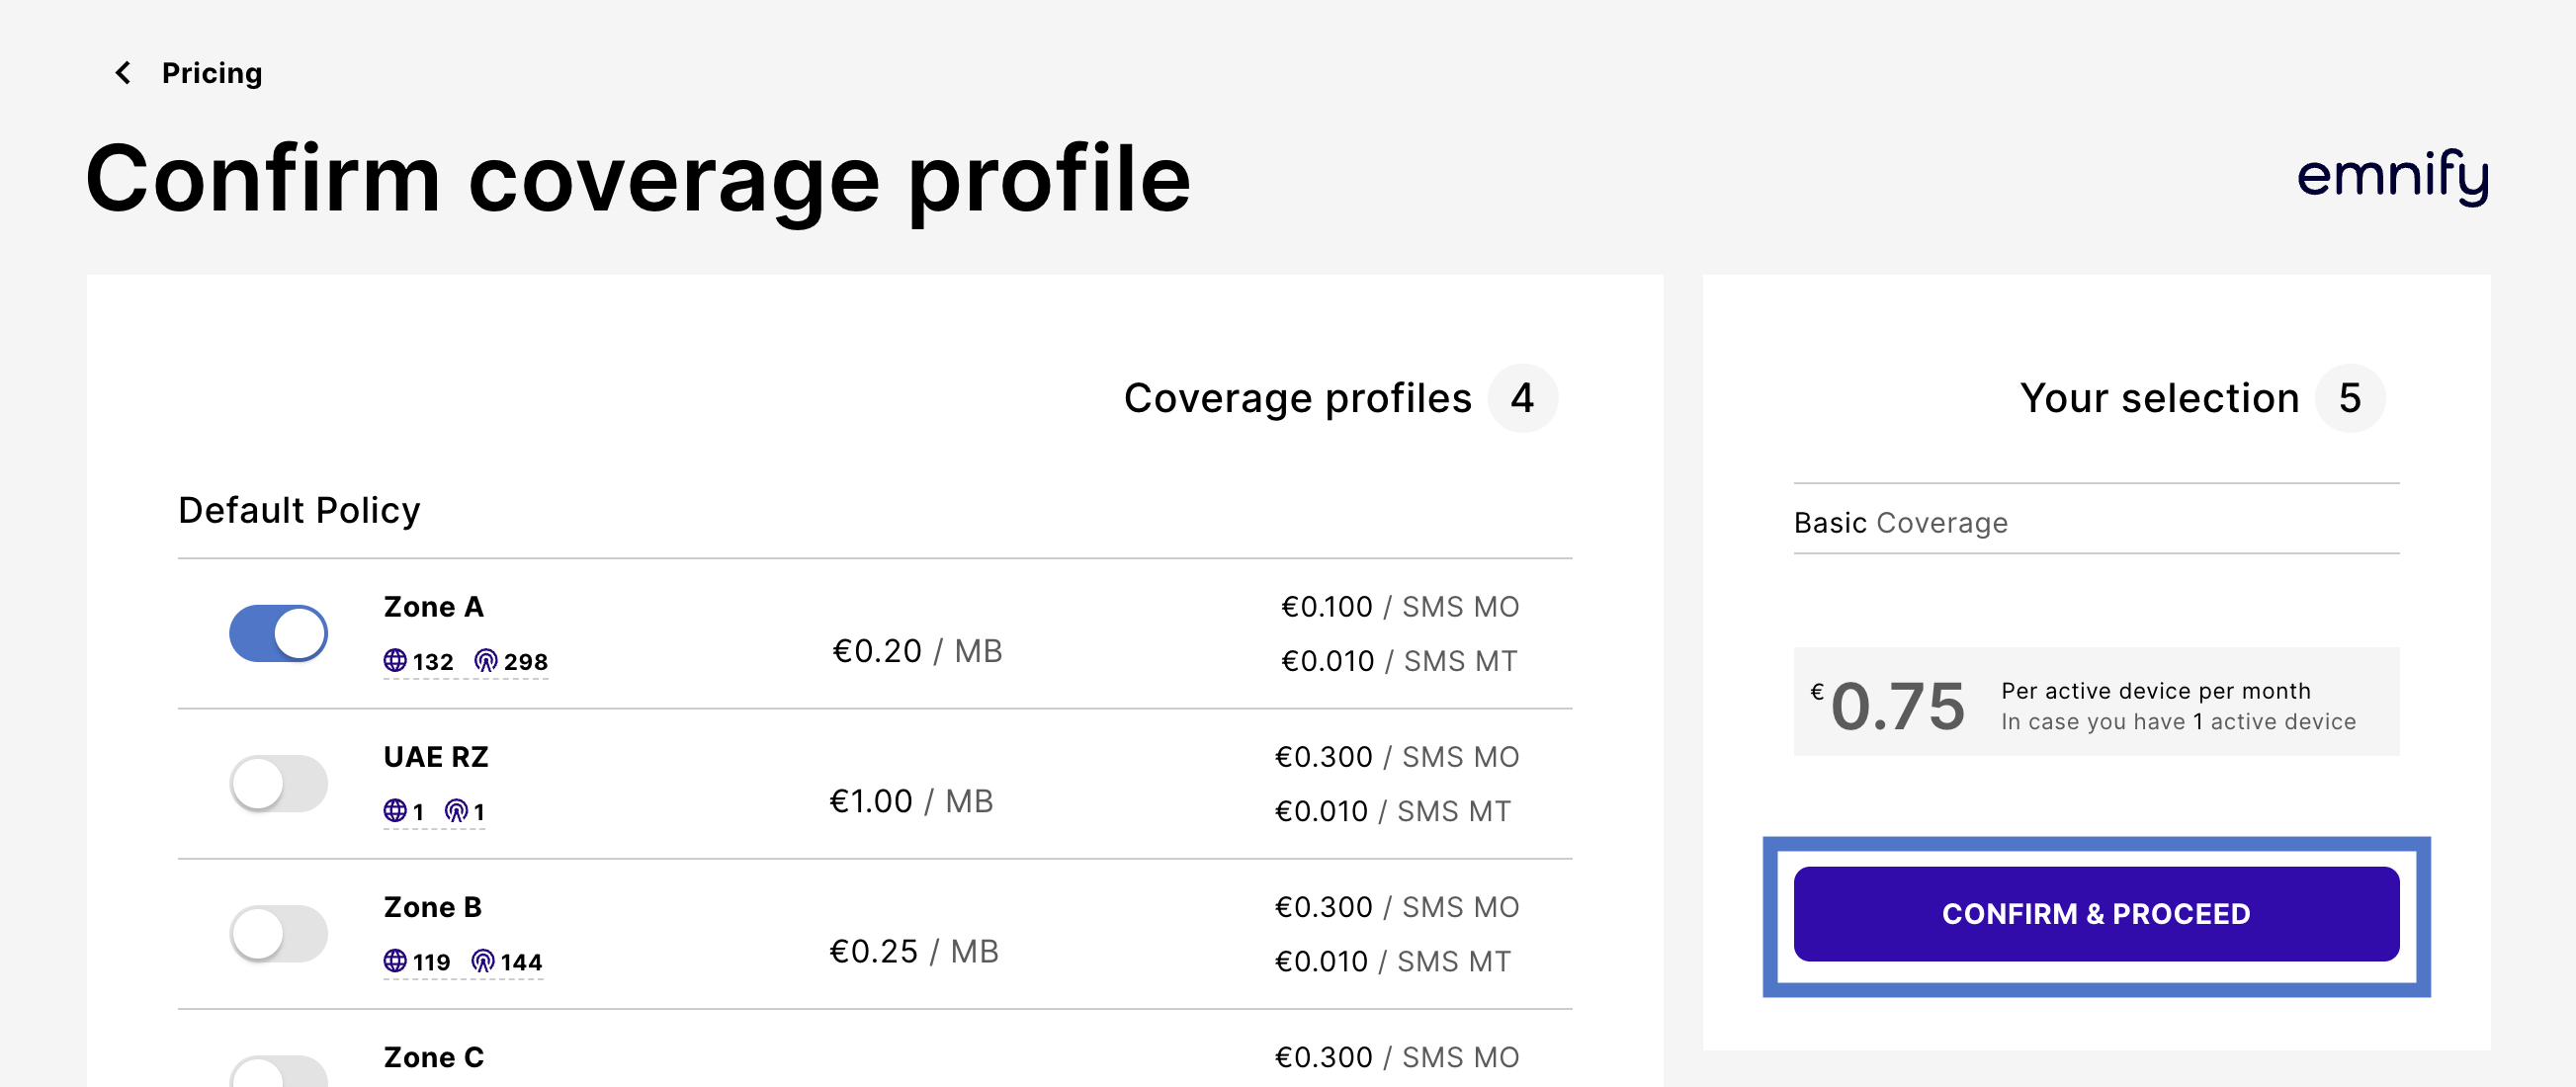Image resolution: width=2576 pixels, height=1087 pixels.
Task: Click Your selection count badge
Action: coord(2349,398)
